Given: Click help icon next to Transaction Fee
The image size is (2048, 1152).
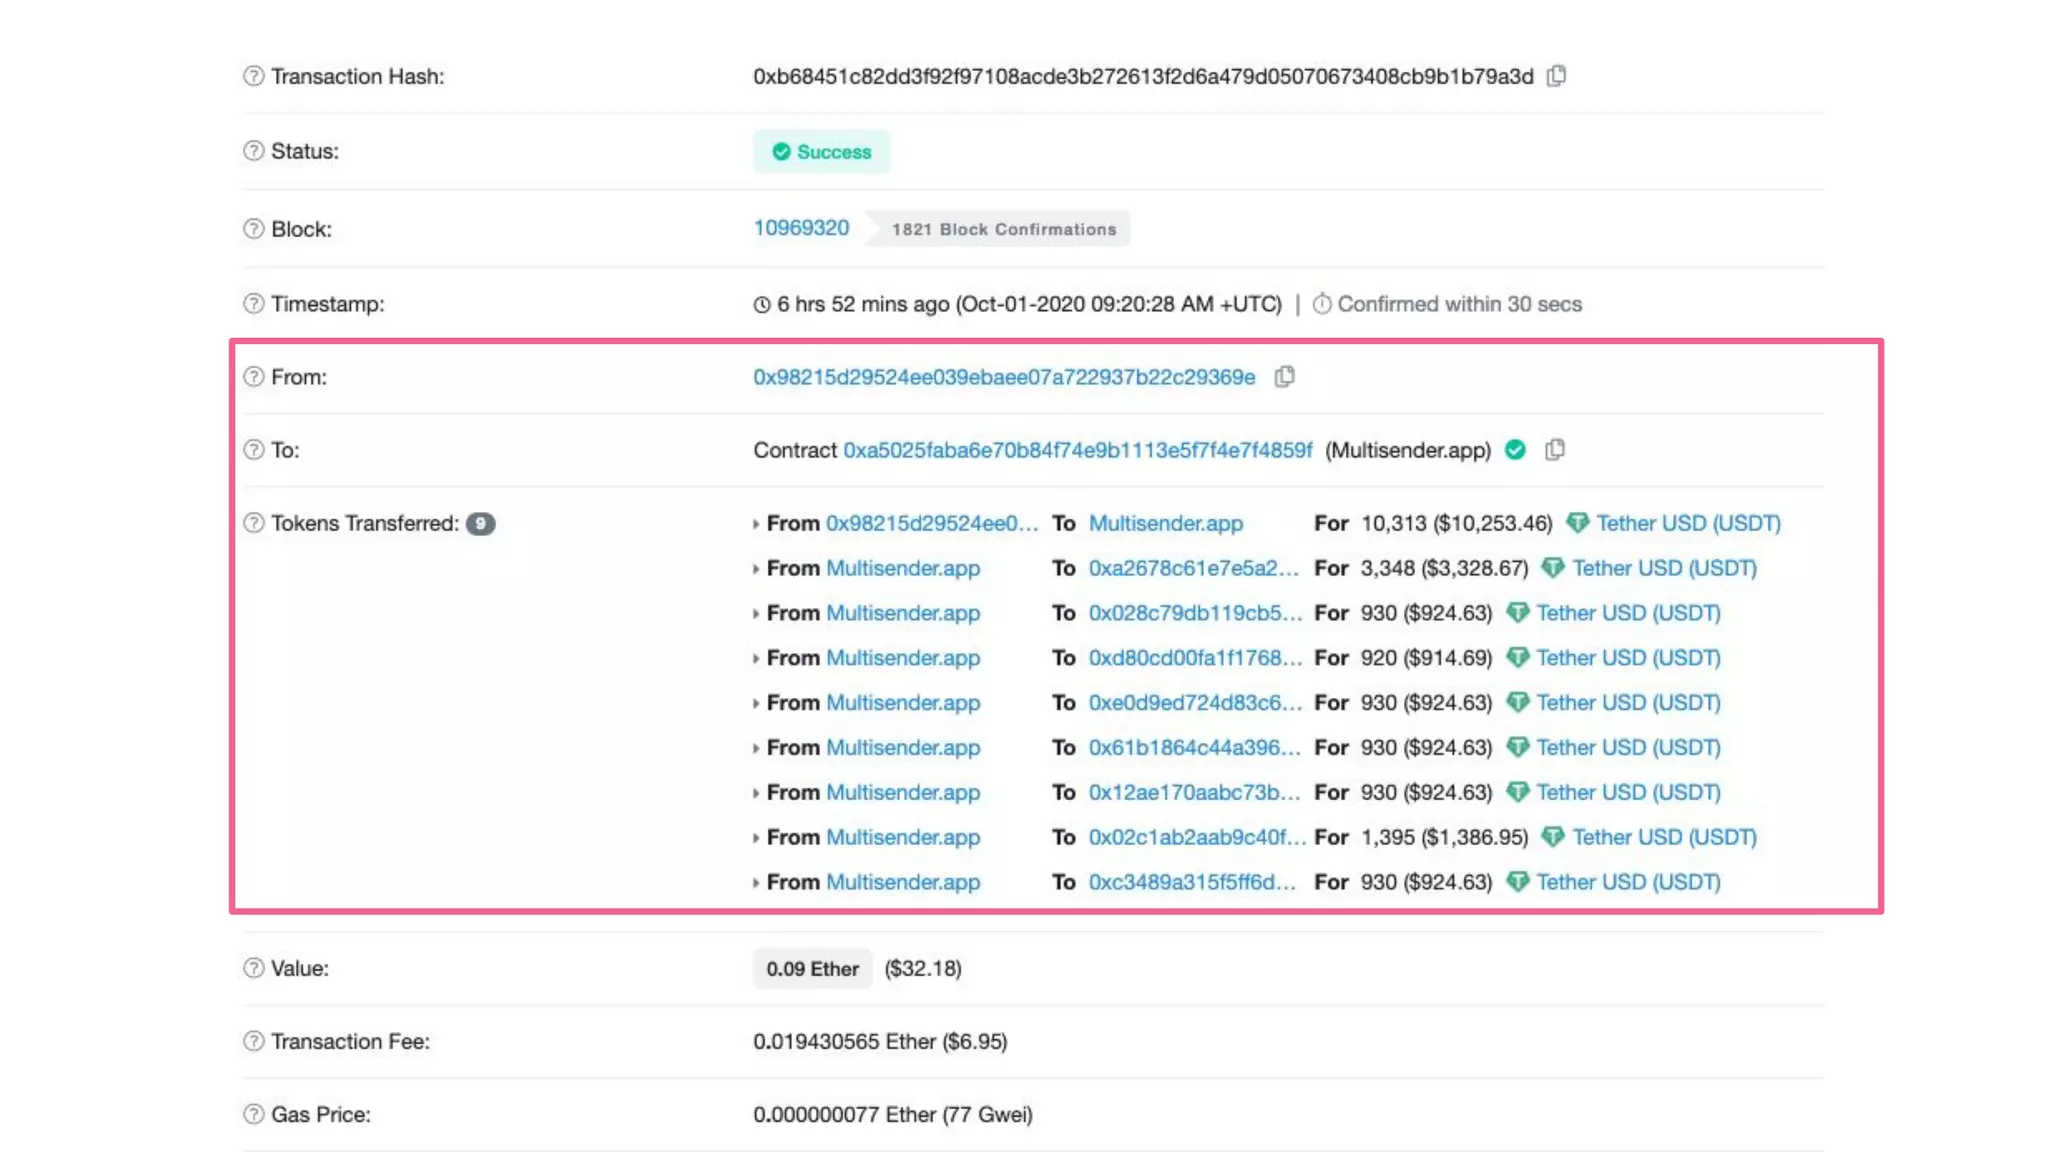Looking at the screenshot, I should [x=254, y=1041].
